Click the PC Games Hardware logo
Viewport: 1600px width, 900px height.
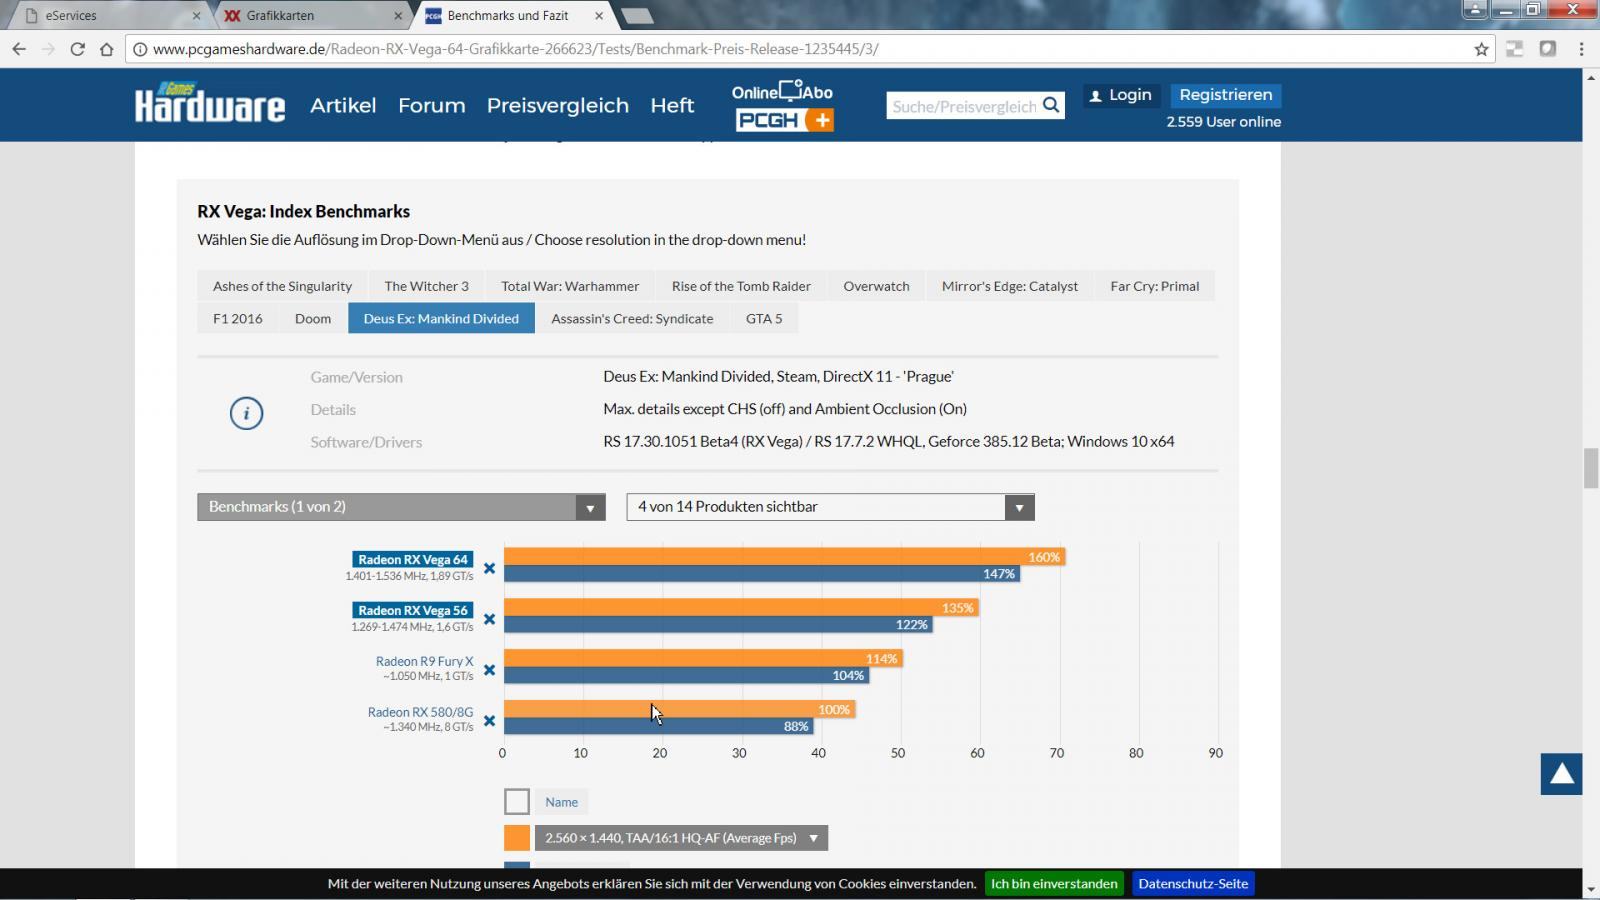pos(210,102)
